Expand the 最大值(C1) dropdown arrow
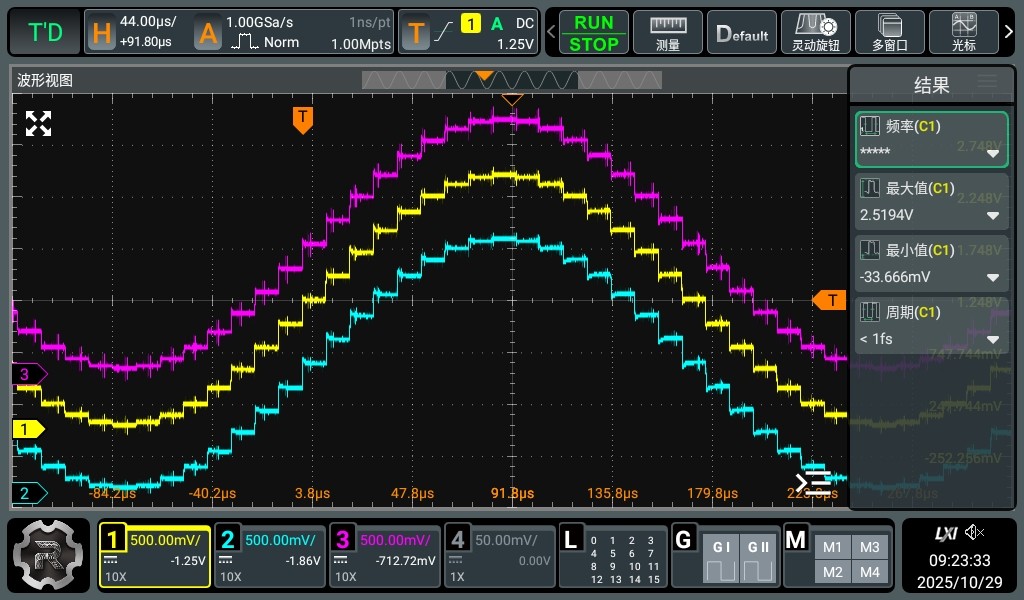 (x=993, y=215)
